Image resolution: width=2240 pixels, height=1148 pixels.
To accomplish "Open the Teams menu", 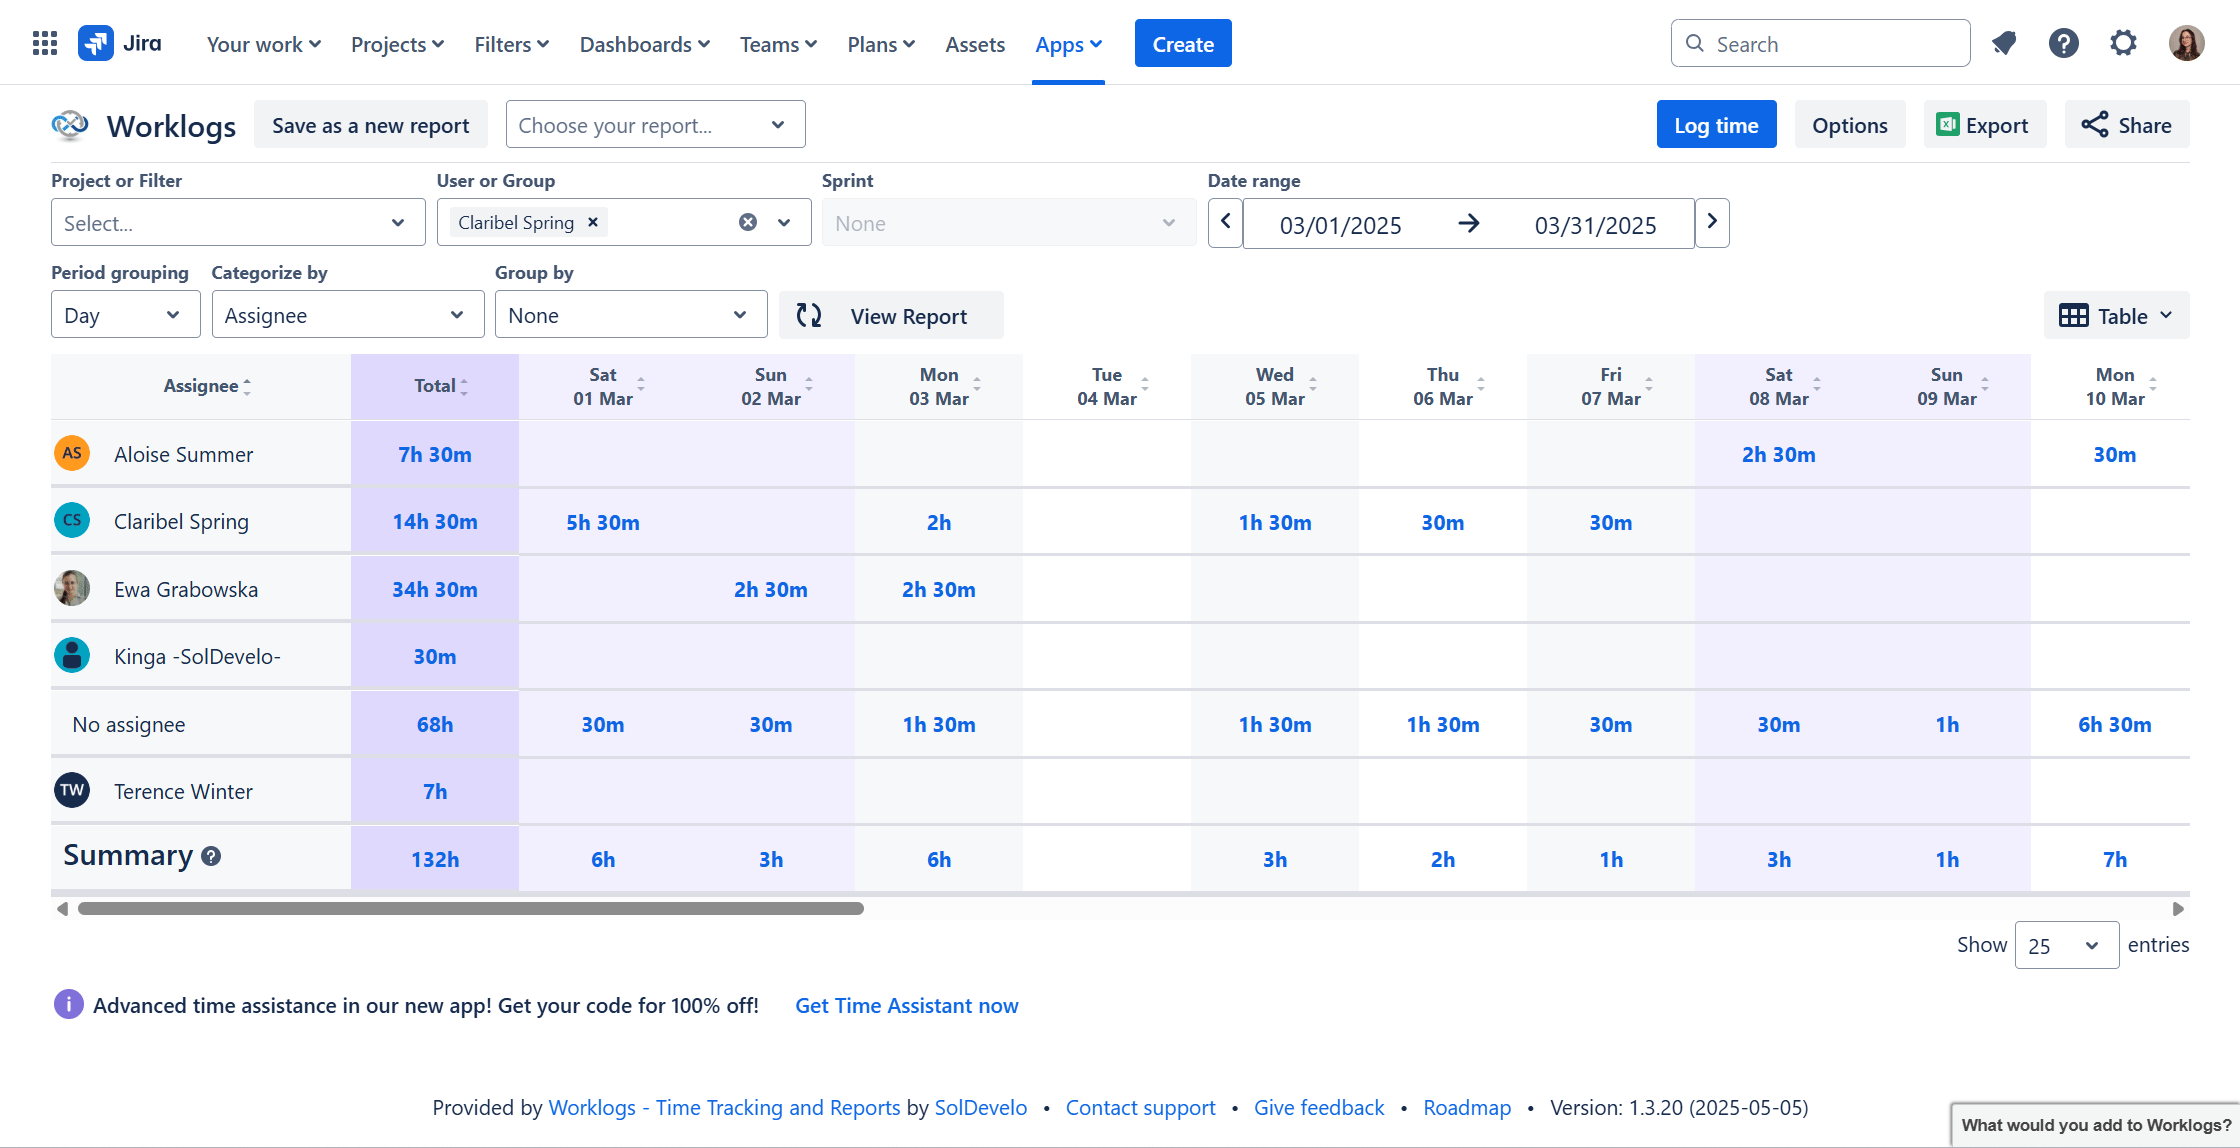I will click(x=778, y=44).
